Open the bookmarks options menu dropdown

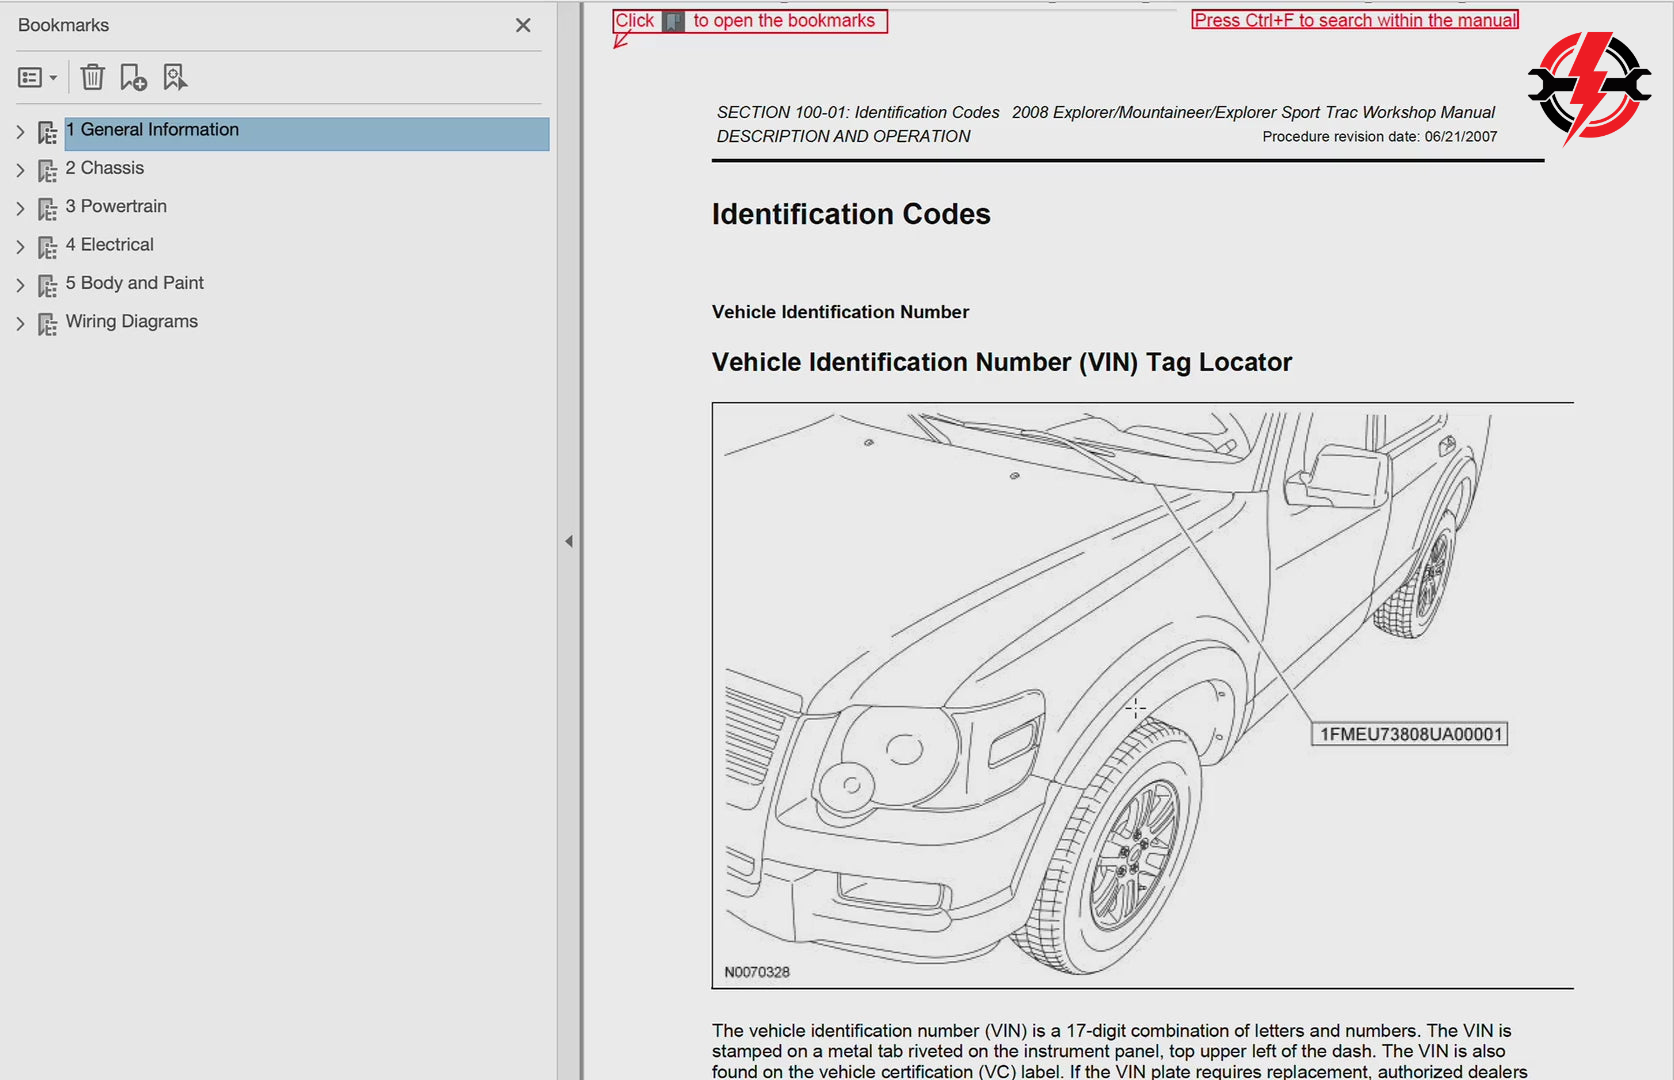[37, 77]
